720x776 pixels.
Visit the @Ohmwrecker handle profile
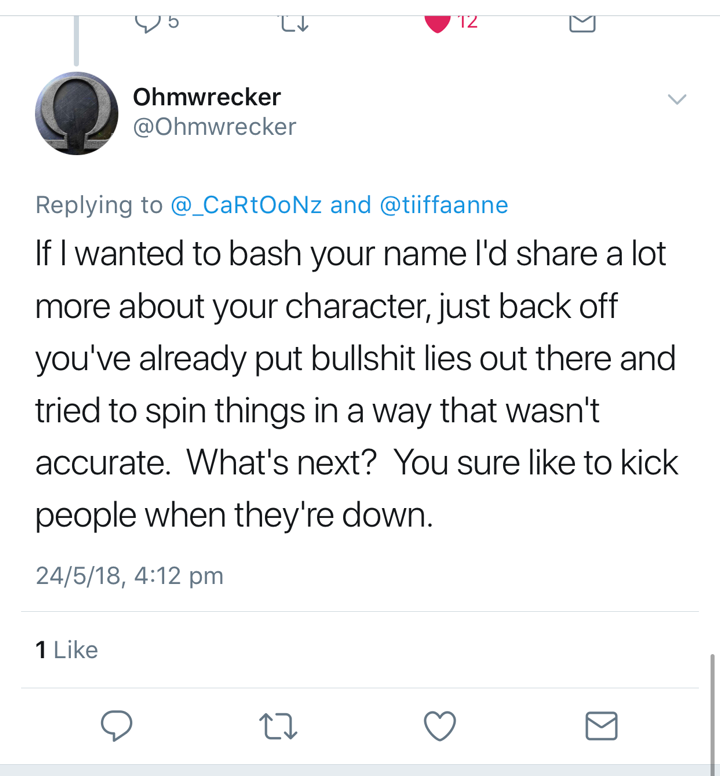click(x=214, y=127)
